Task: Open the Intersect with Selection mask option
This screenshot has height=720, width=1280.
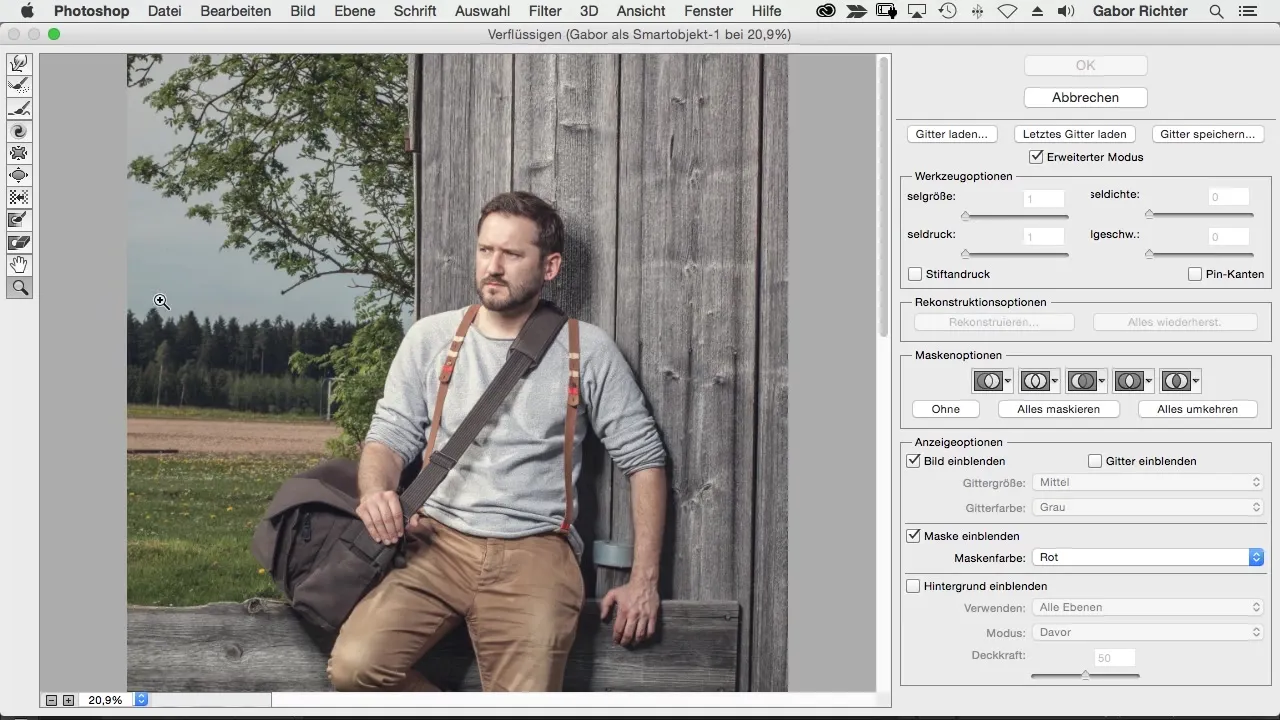Action: pyautogui.click(x=1133, y=381)
